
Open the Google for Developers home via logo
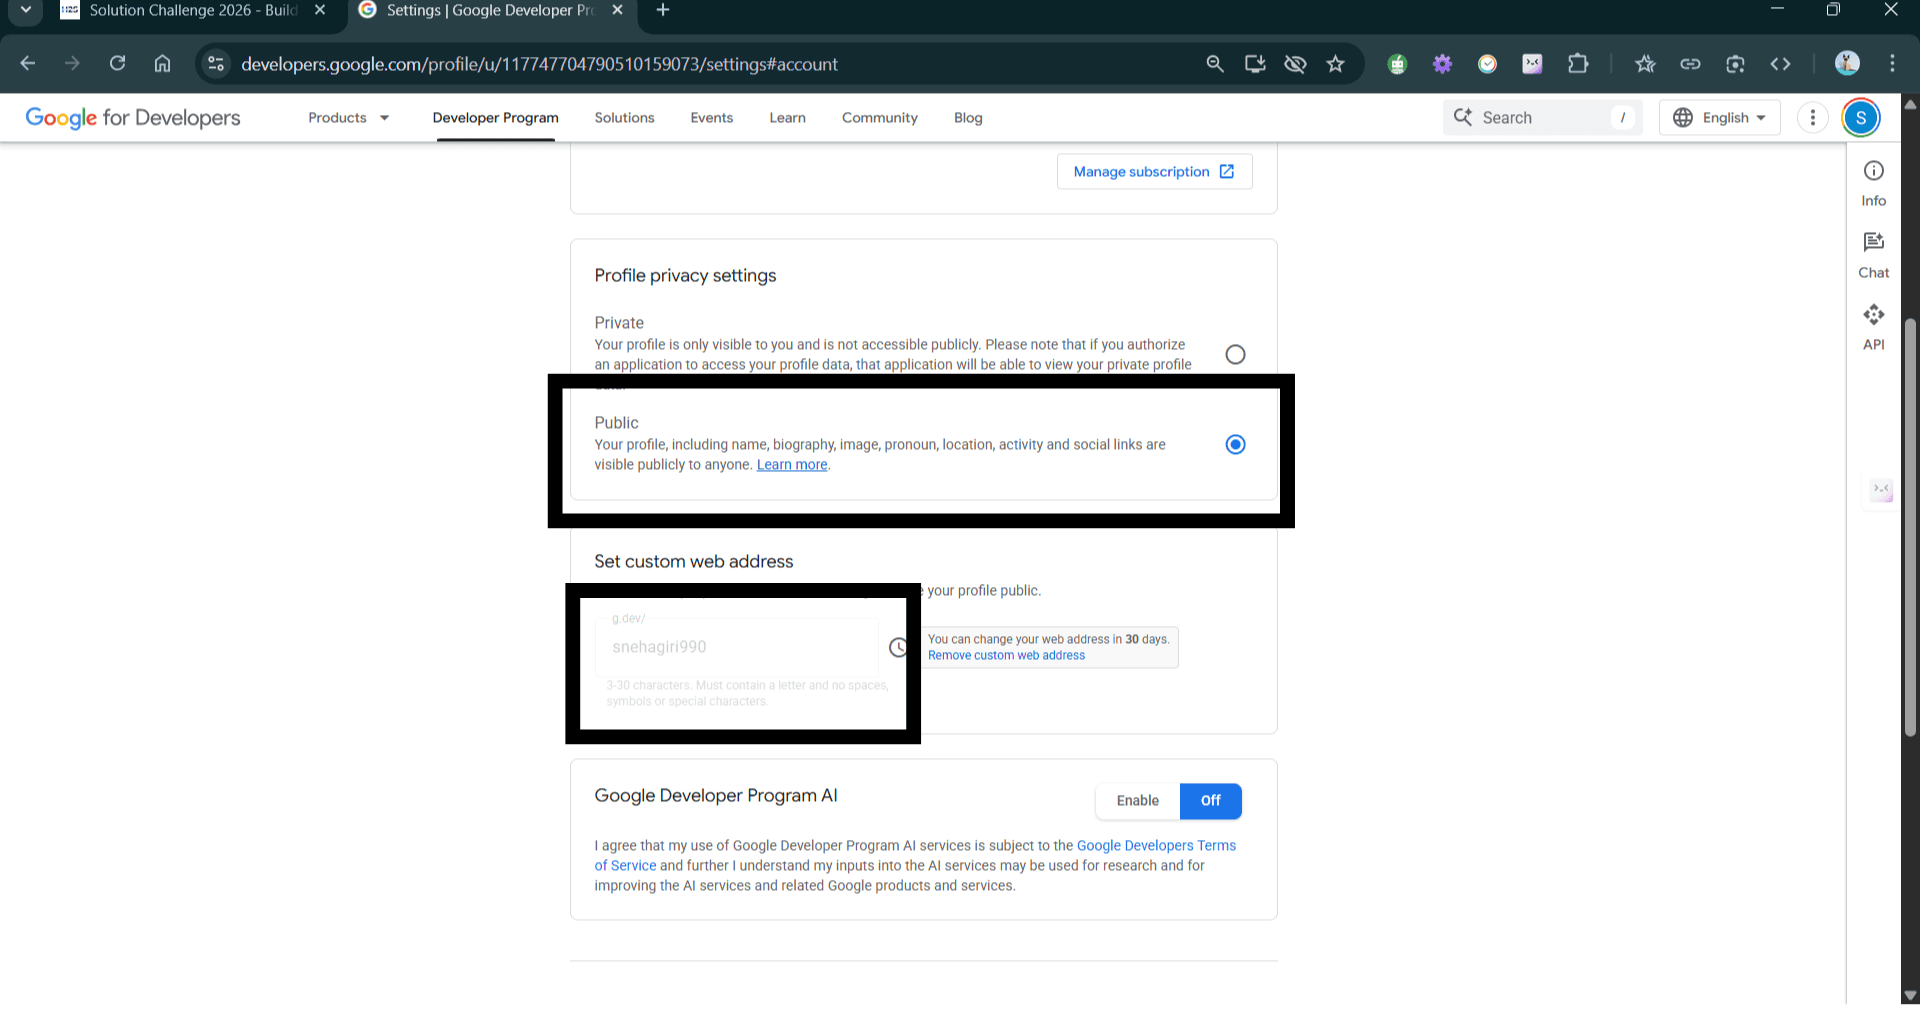pos(131,117)
